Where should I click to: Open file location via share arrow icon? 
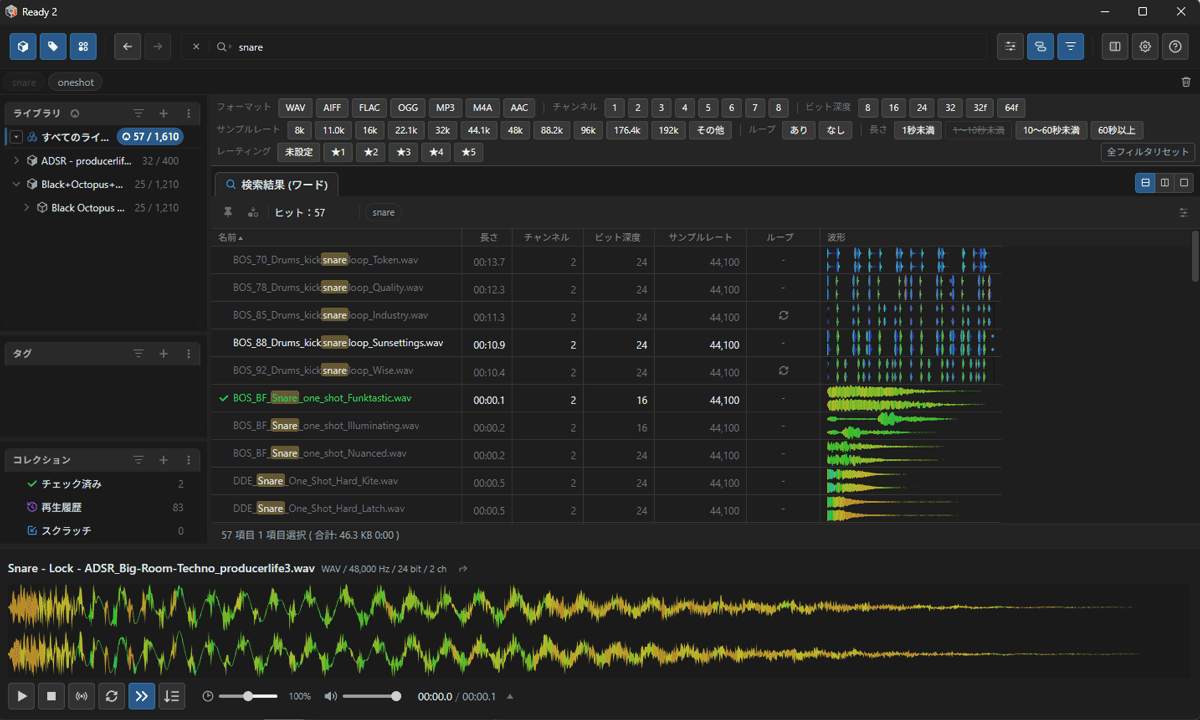463,569
